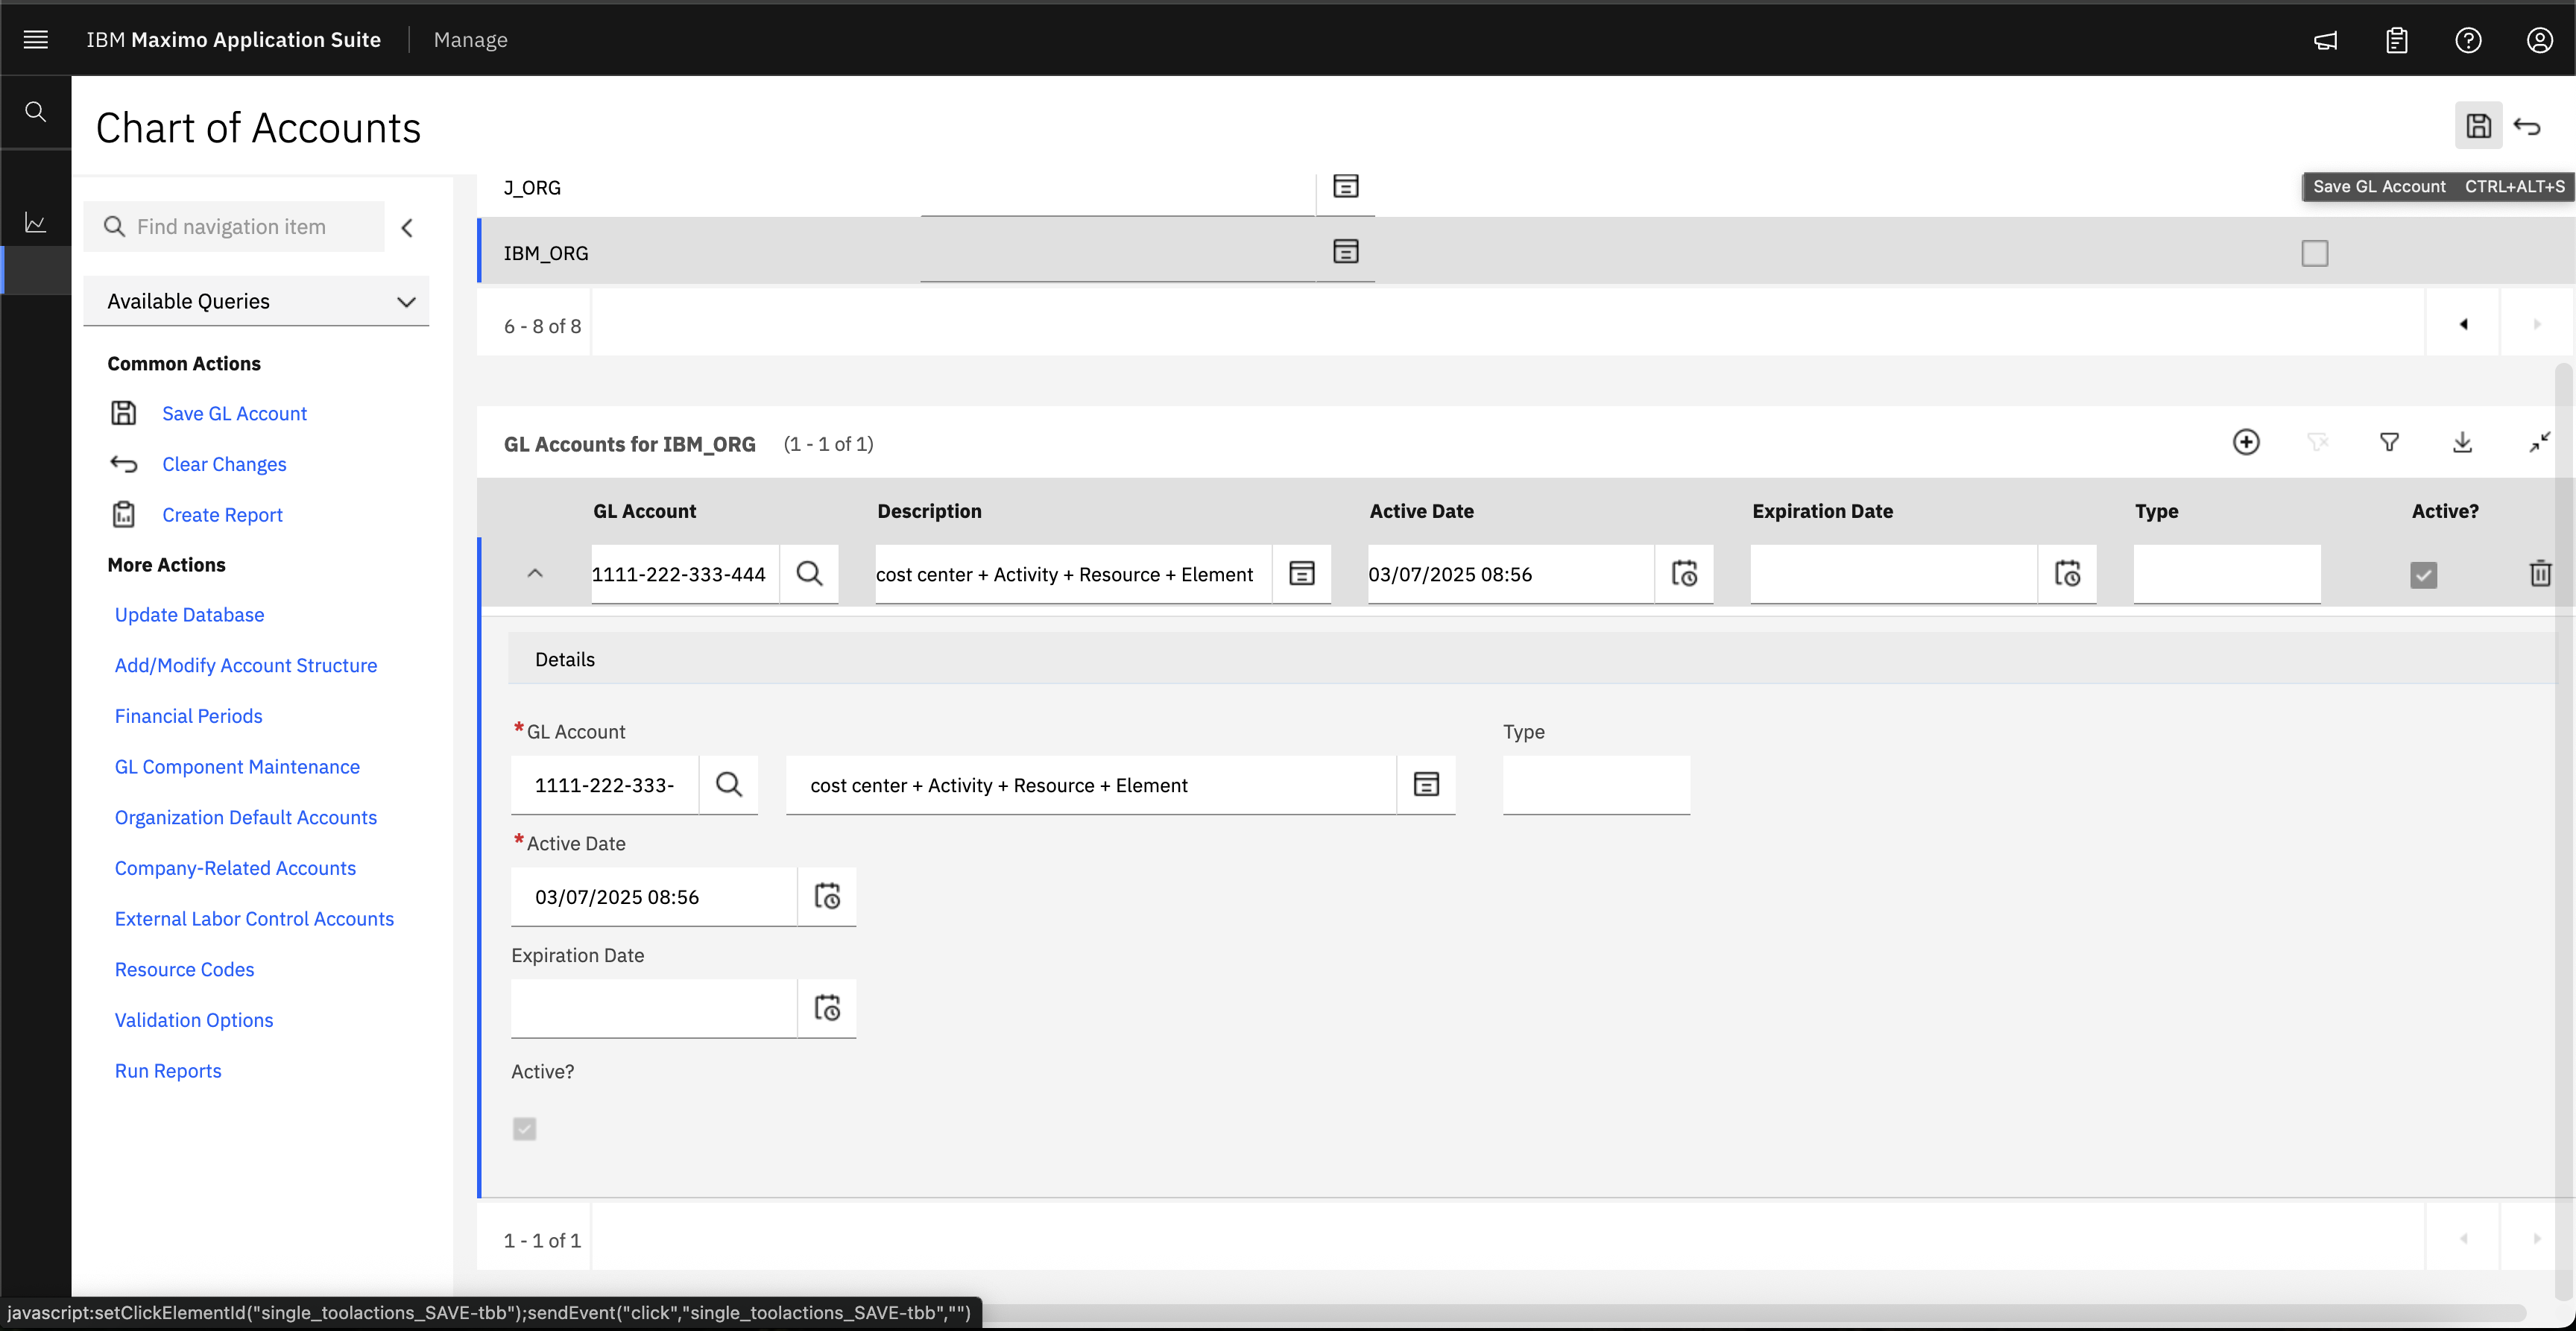Screen dimensions: 2576x1331
Task: Open the help question mark icon
Action: pyautogui.click(x=2468, y=40)
